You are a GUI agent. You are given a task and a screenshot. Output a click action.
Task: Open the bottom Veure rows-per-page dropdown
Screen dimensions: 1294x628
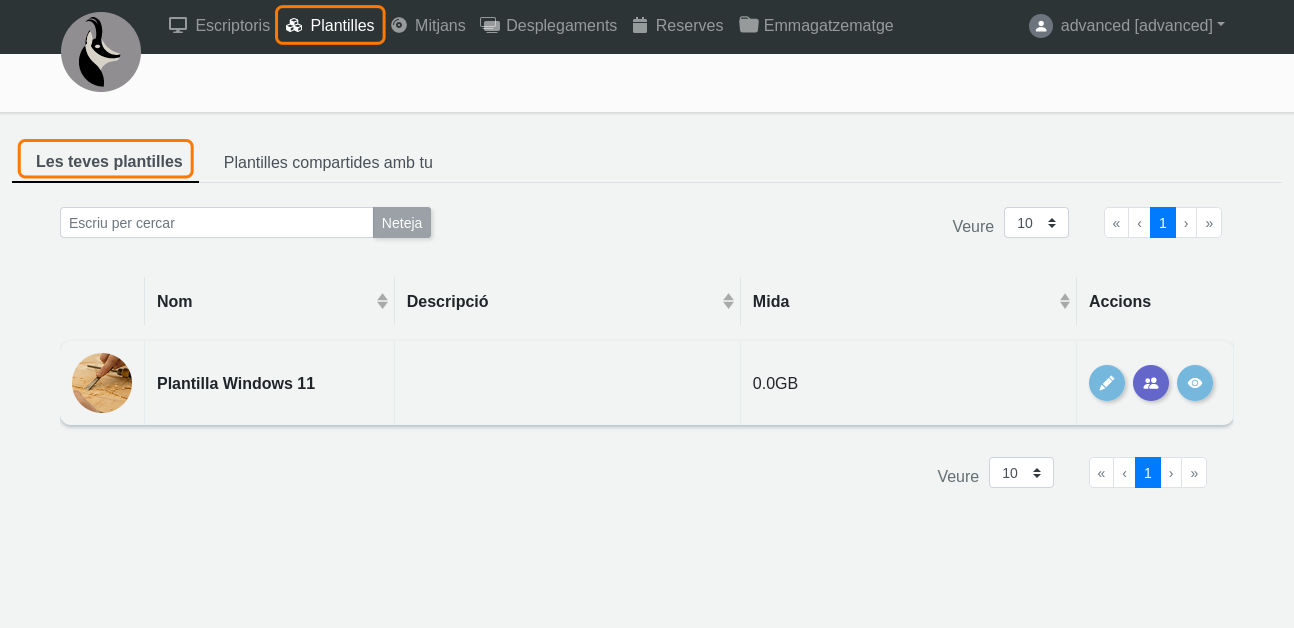pos(1021,473)
